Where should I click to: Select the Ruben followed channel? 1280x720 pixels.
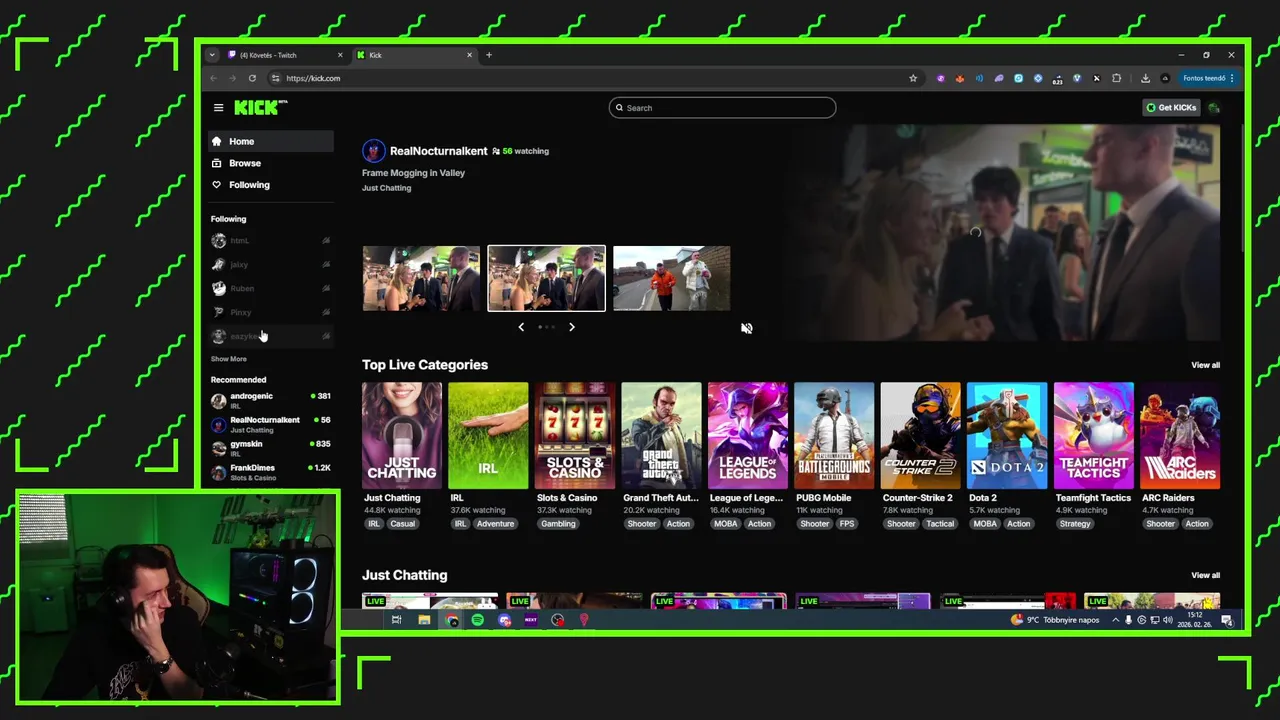click(271, 288)
